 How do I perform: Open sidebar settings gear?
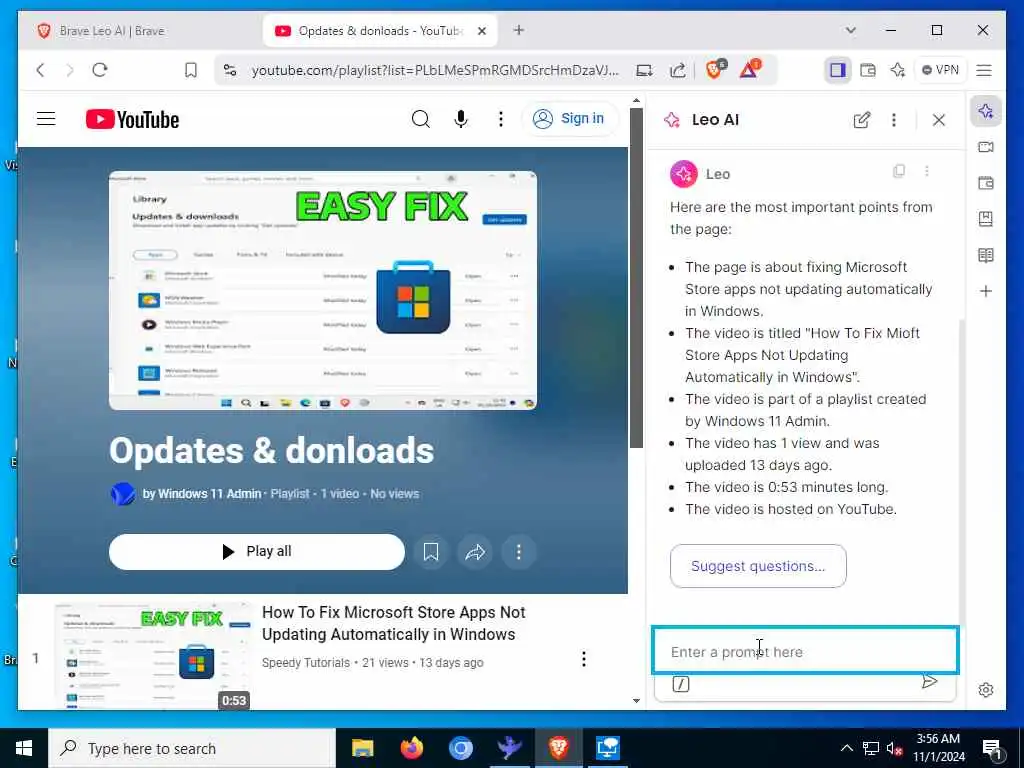[986, 690]
